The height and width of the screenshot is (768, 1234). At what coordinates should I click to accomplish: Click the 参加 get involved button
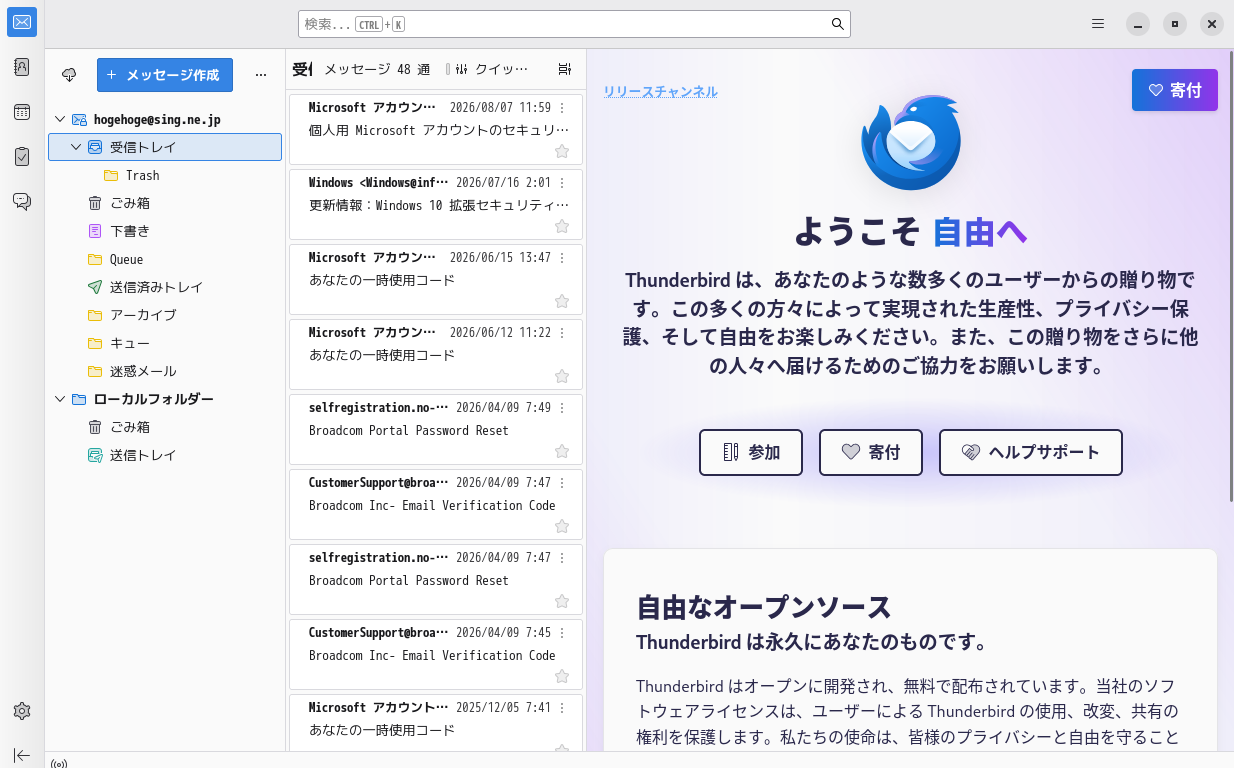[751, 452]
